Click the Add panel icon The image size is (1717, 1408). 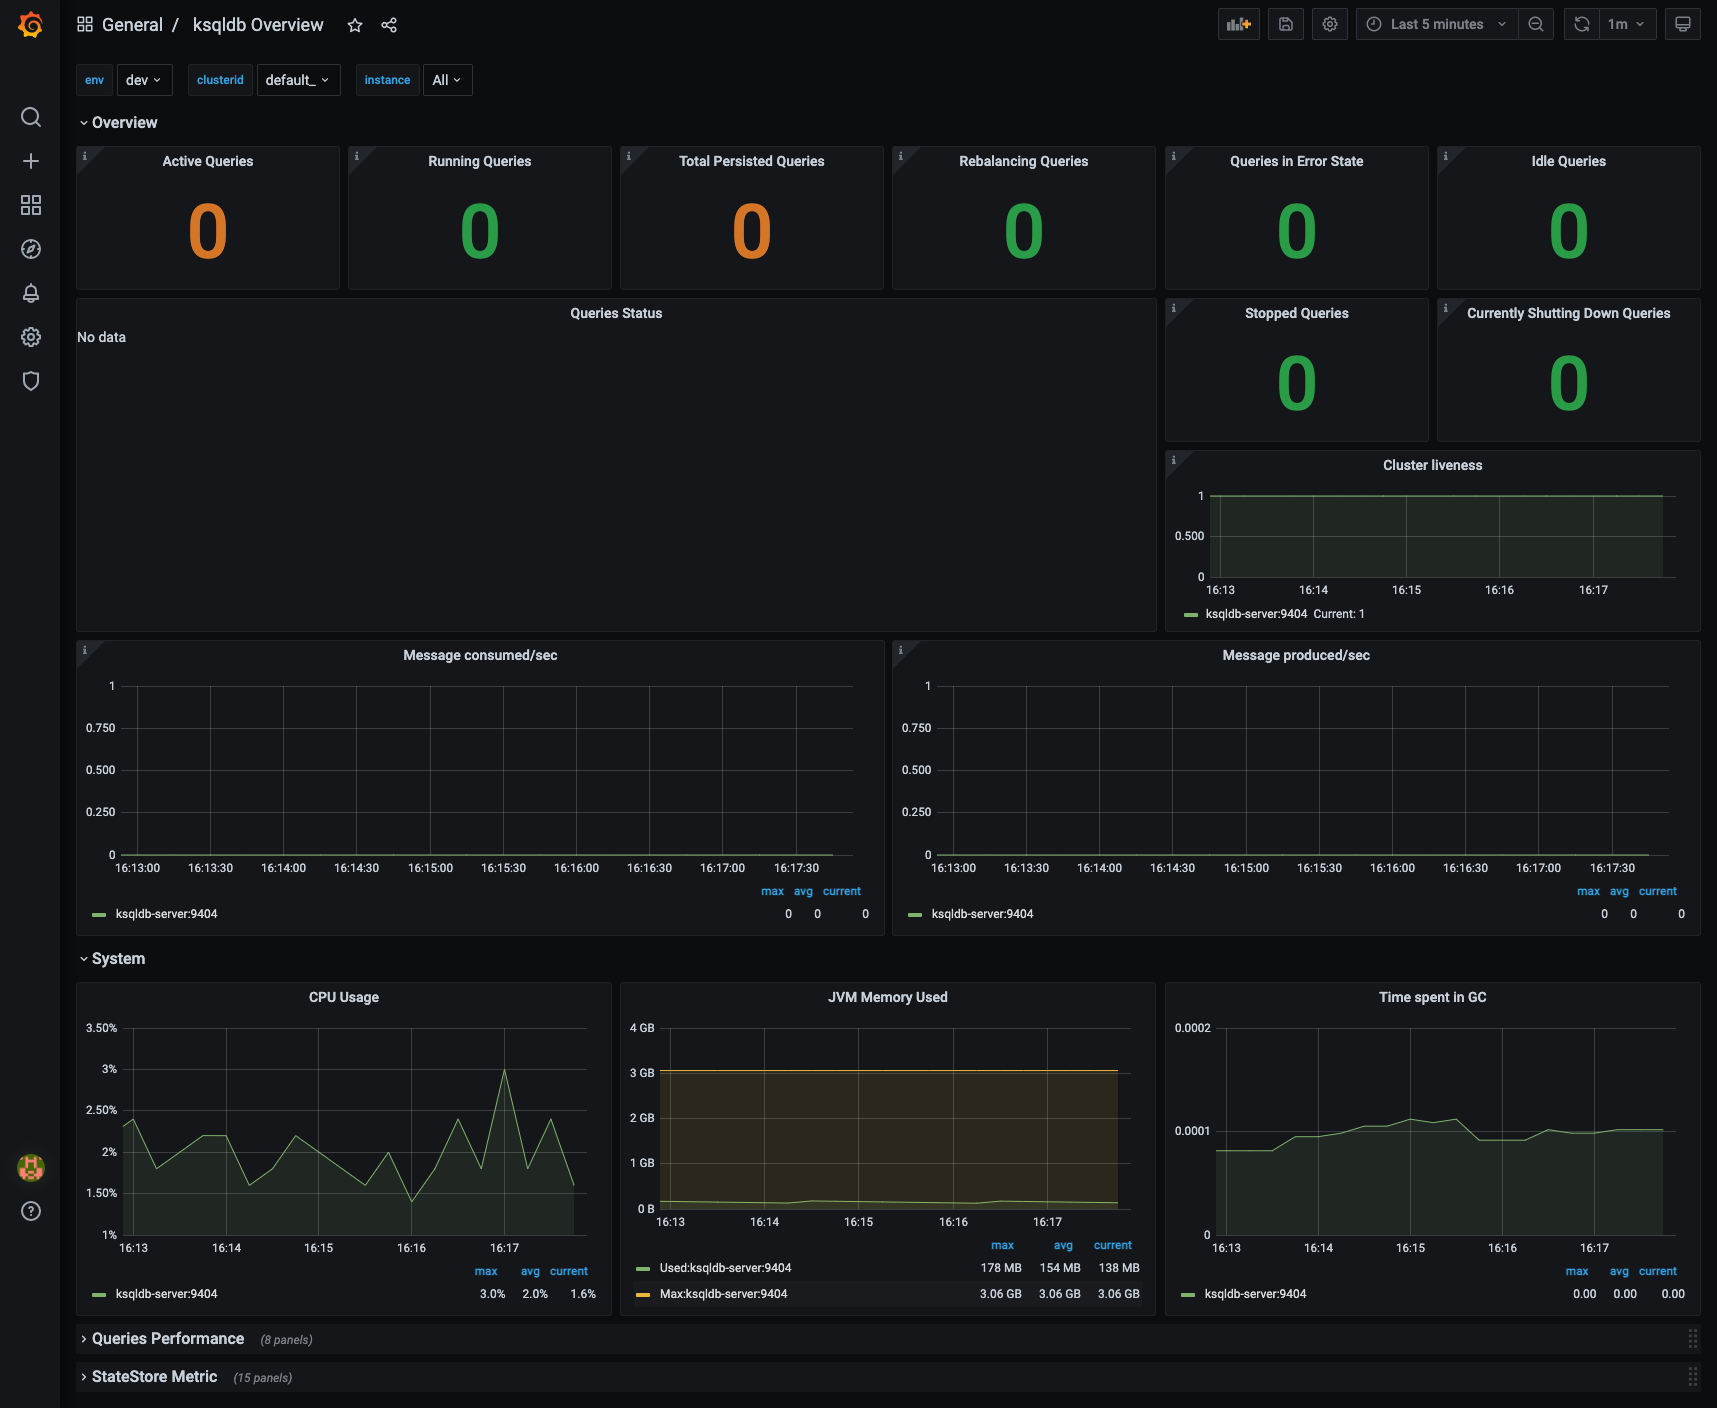tap(1239, 24)
